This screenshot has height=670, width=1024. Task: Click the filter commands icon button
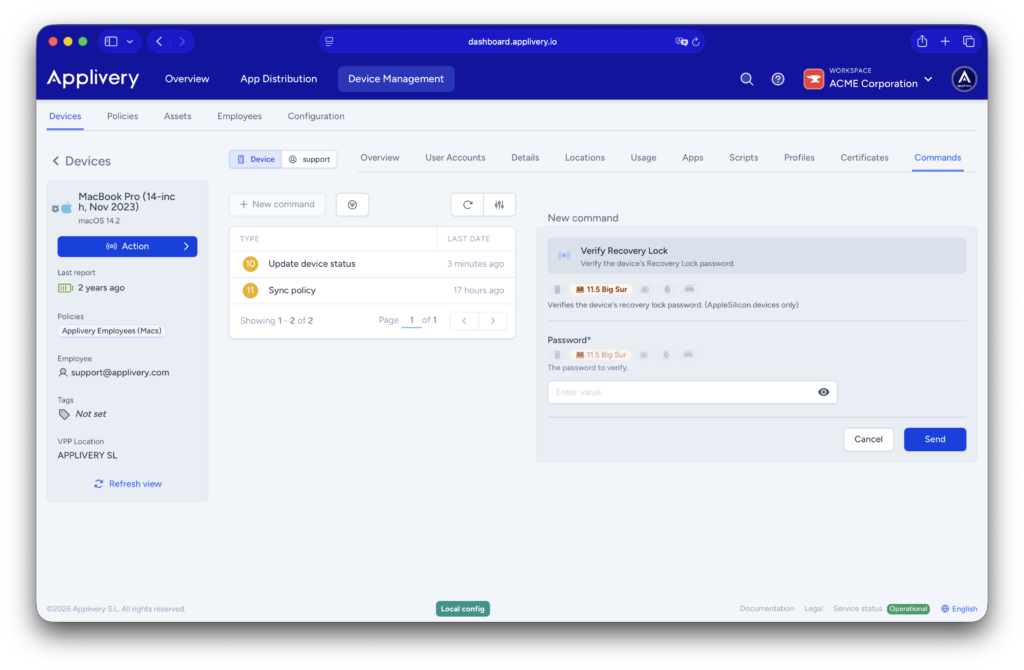coord(352,204)
